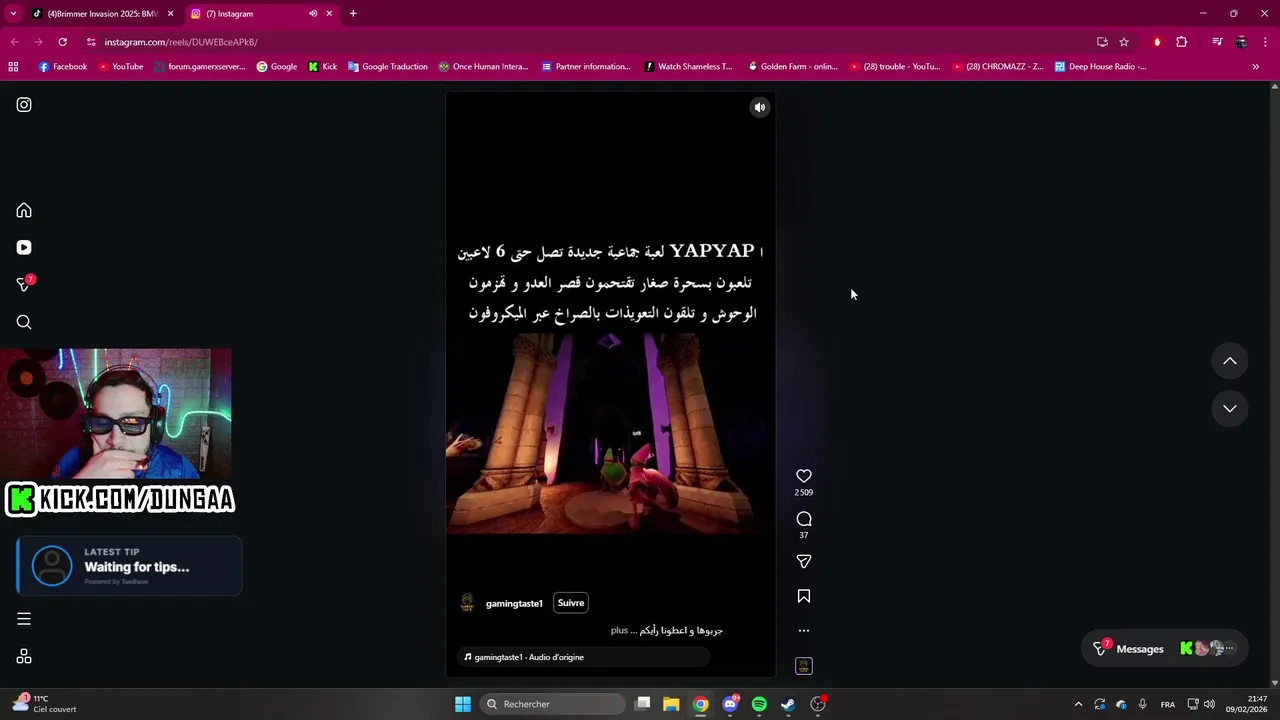1280x720 pixels.
Task: Go back in browser history
Action: [x=14, y=42]
